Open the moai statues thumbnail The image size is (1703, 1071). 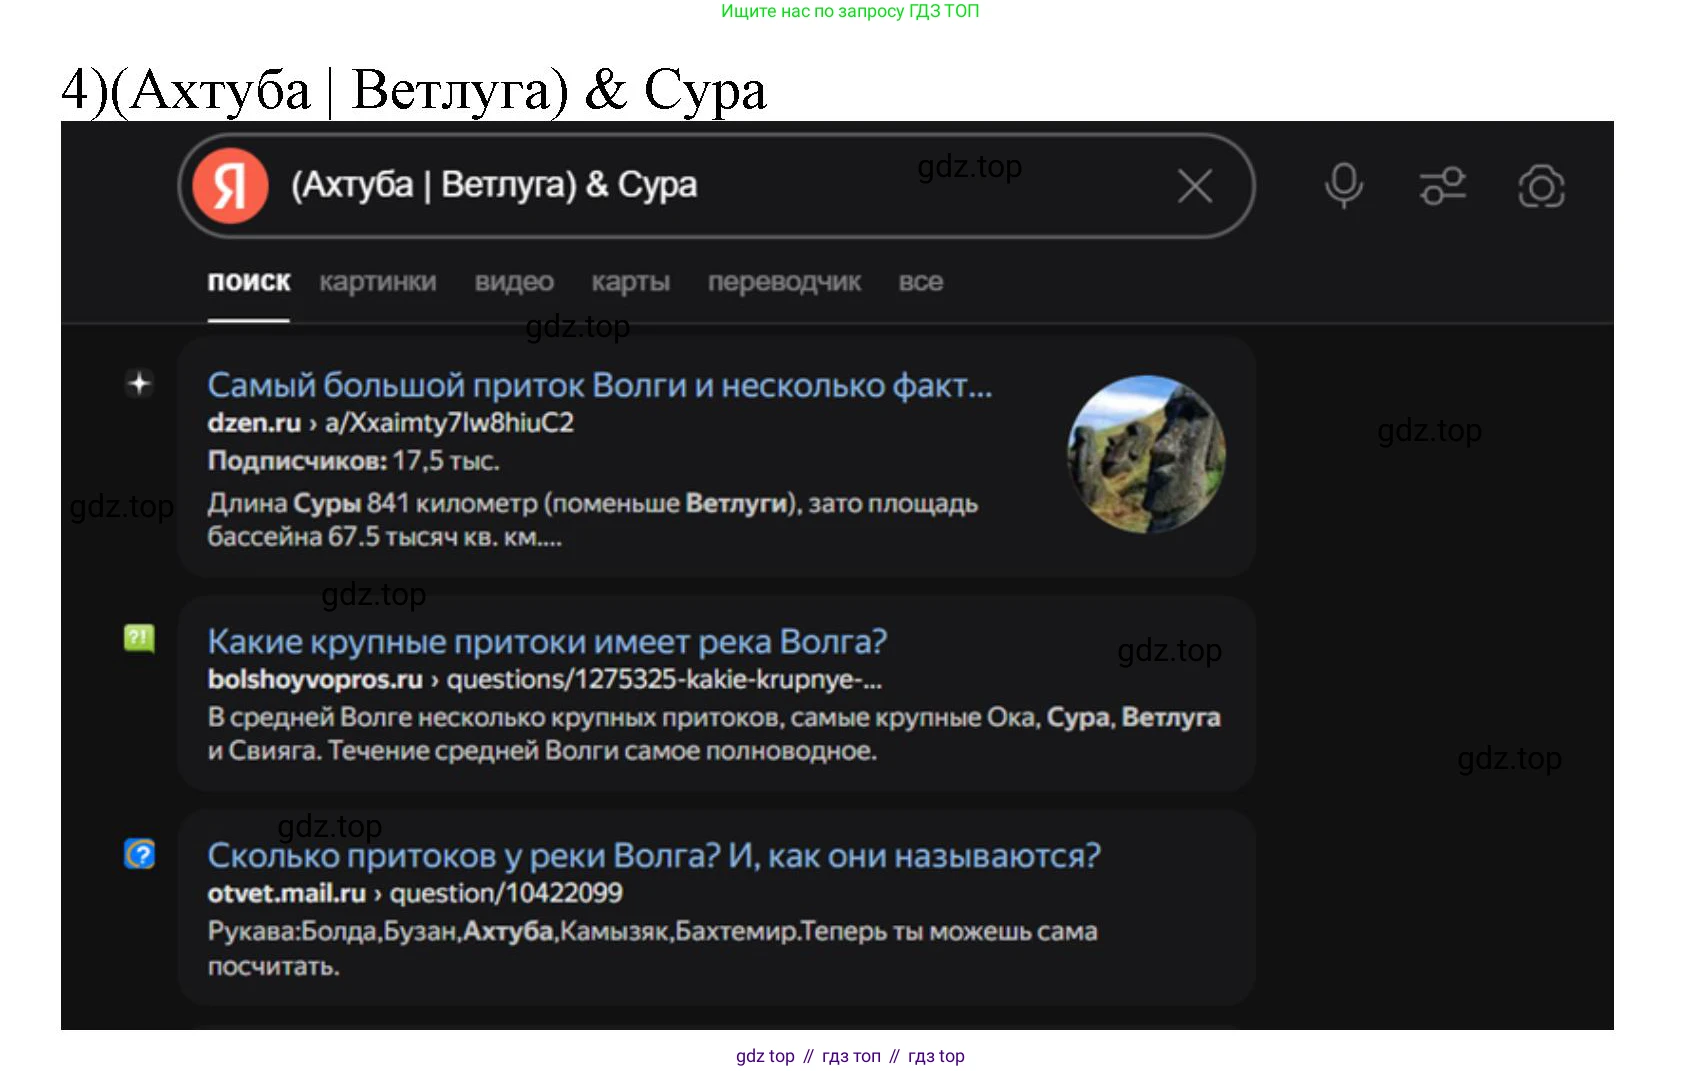pyautogui.click(x=1146, y=454)
